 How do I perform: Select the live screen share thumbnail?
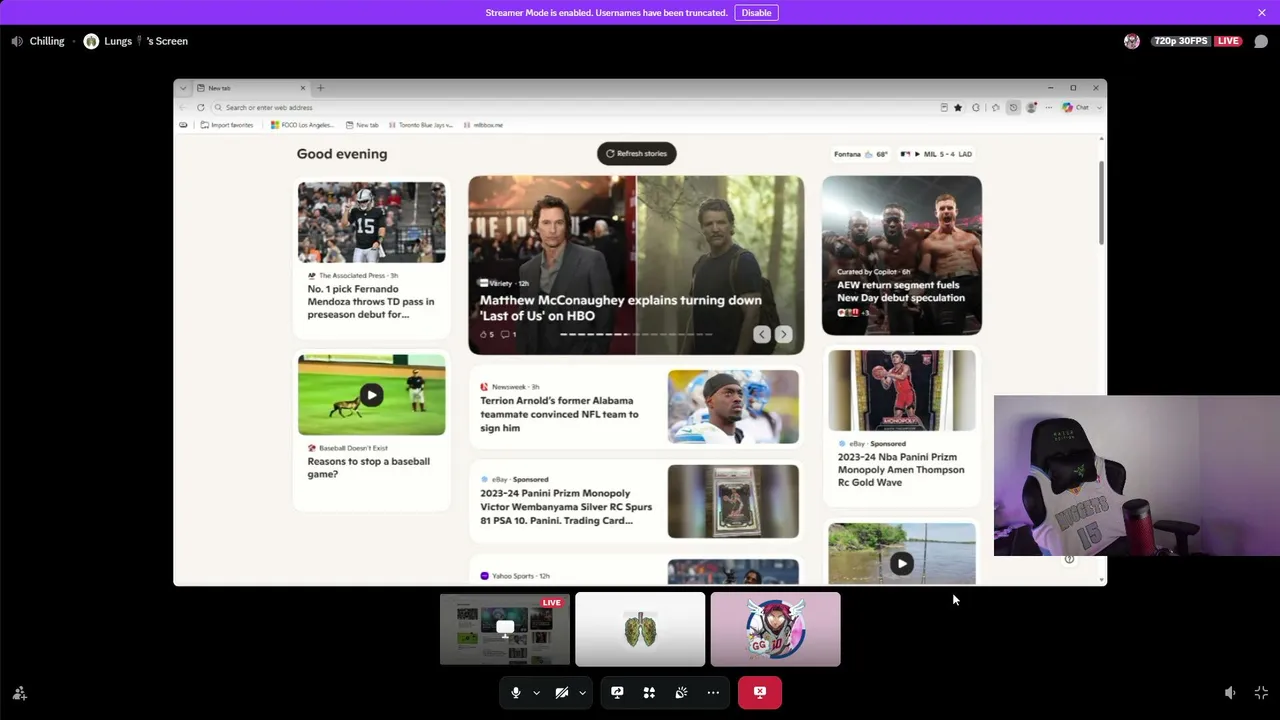tap(505, 629)
